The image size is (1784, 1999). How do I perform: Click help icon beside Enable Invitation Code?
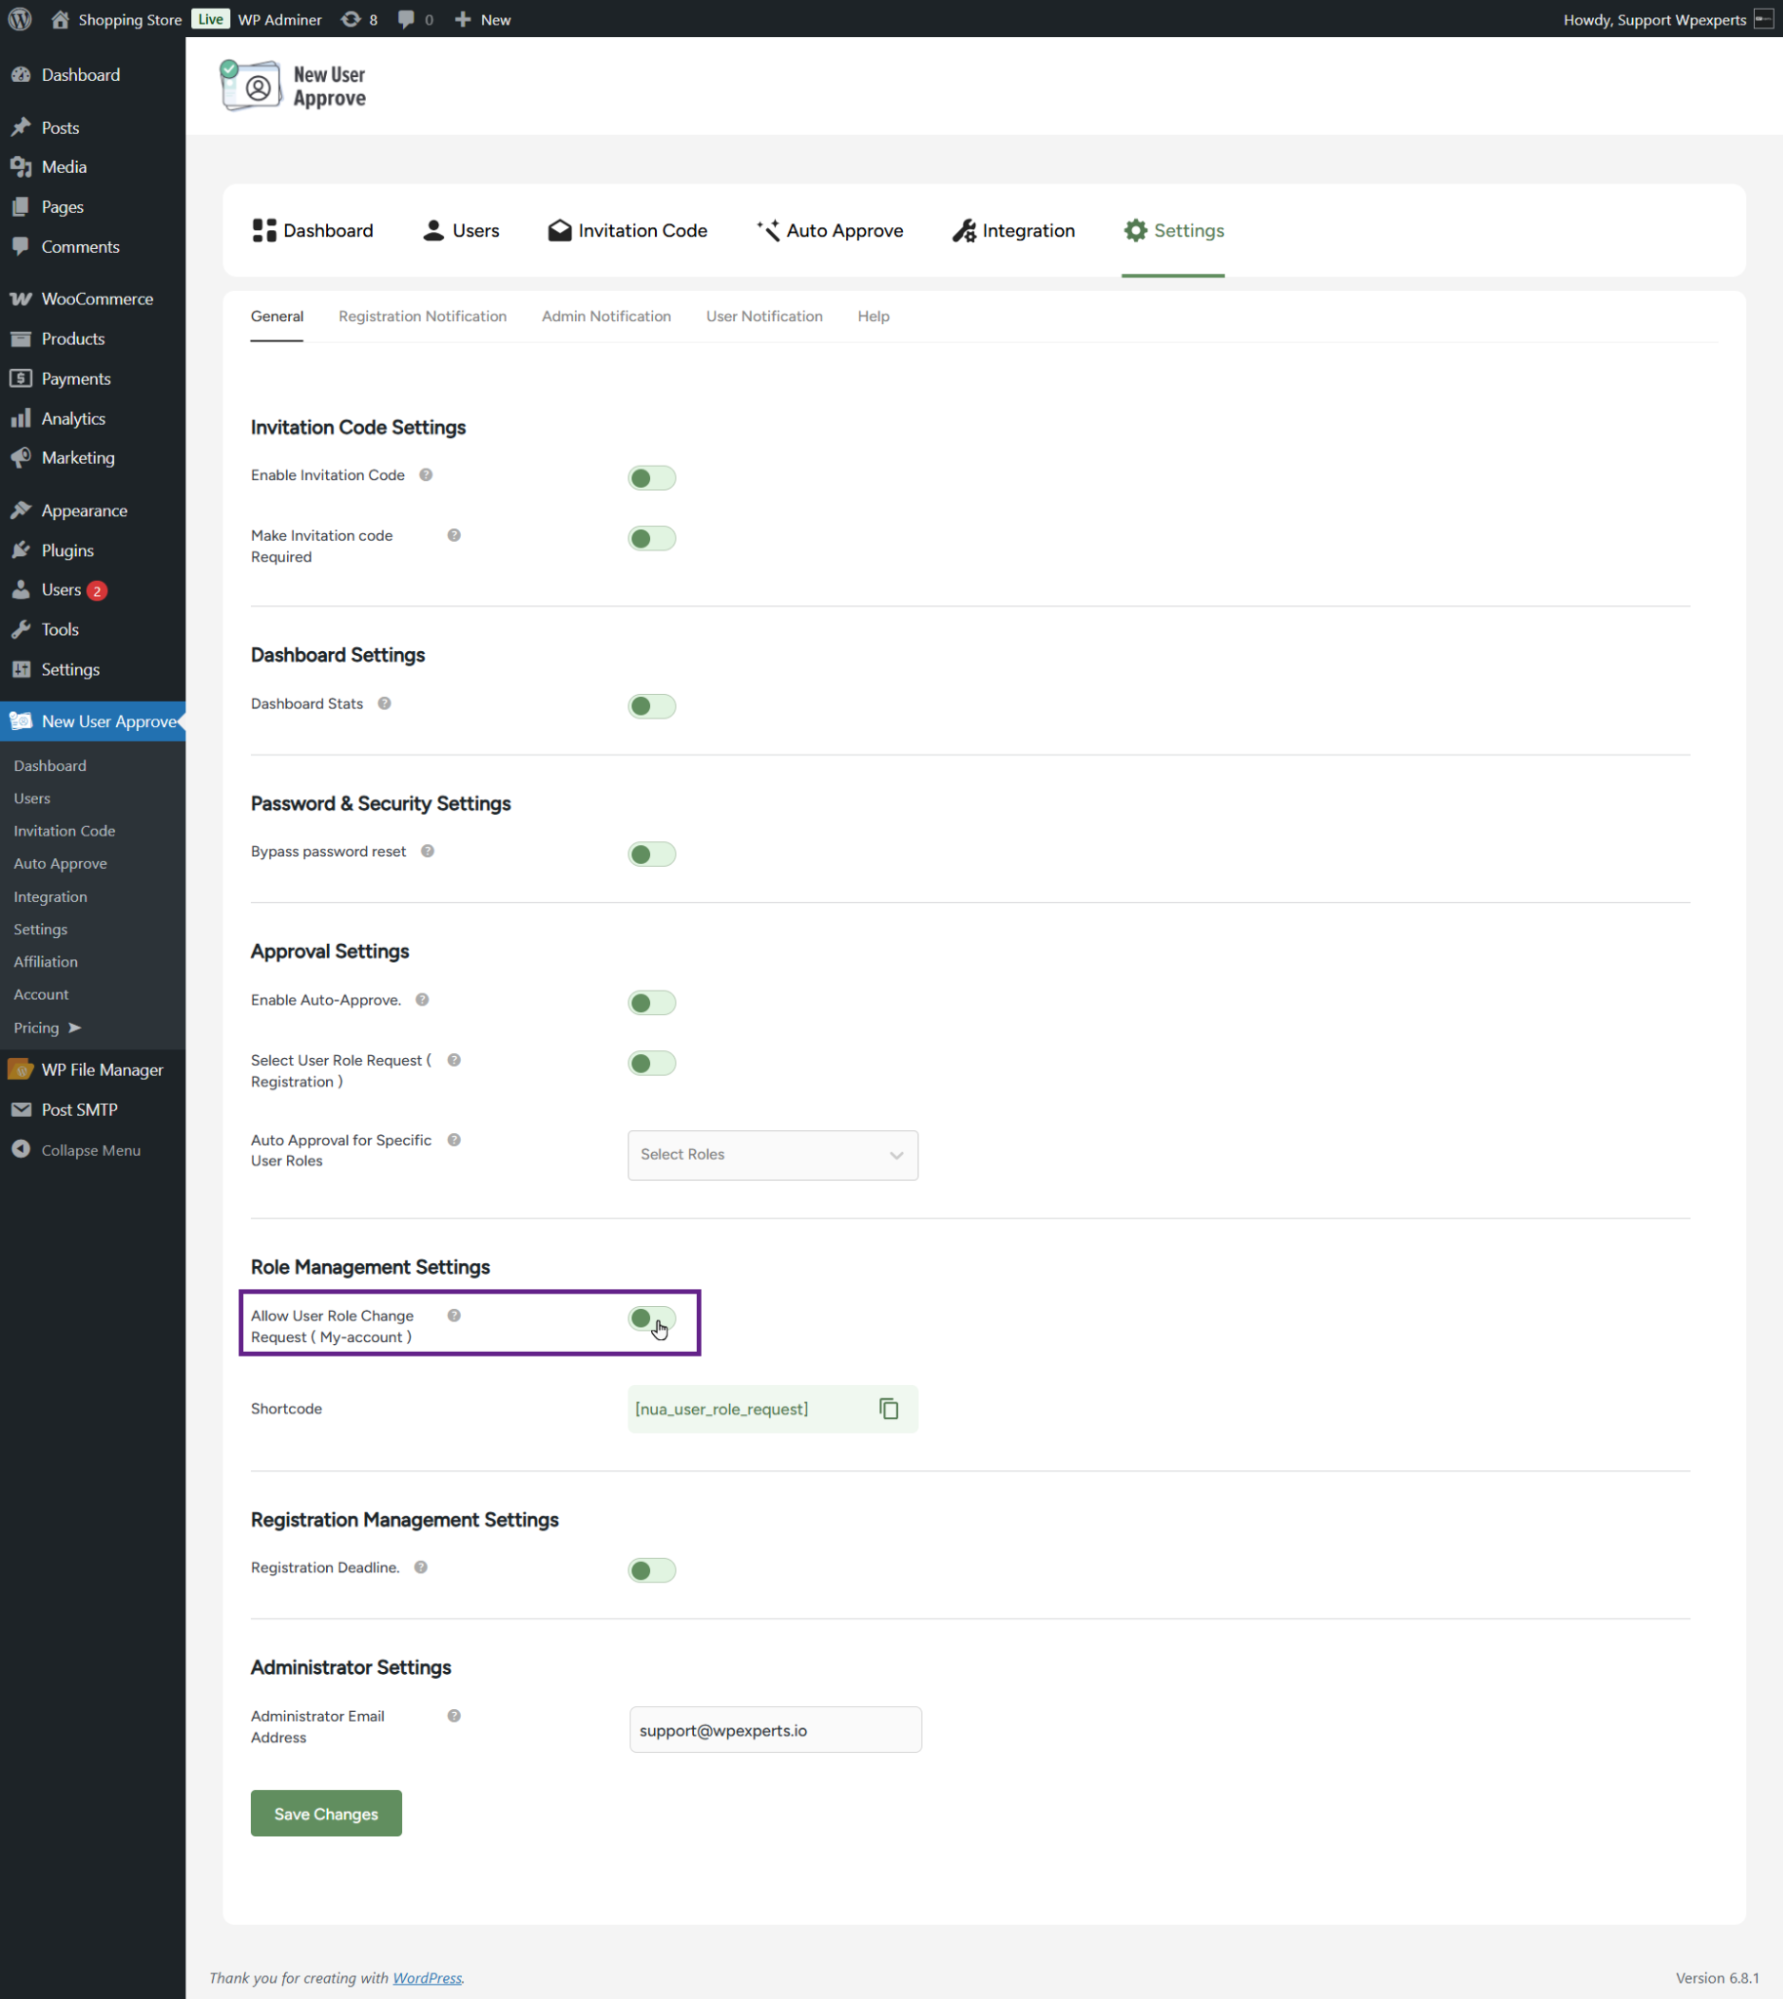426,475
